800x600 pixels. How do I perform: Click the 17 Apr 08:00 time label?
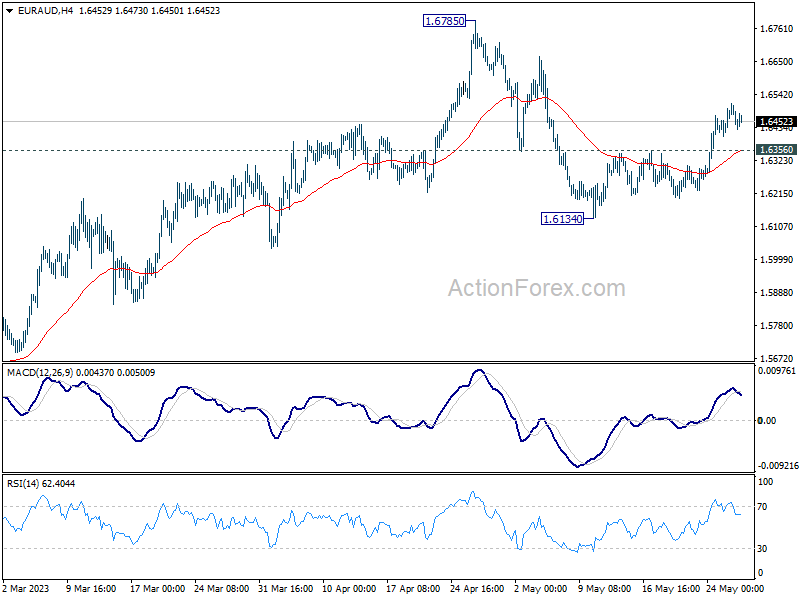pos(413,589)
